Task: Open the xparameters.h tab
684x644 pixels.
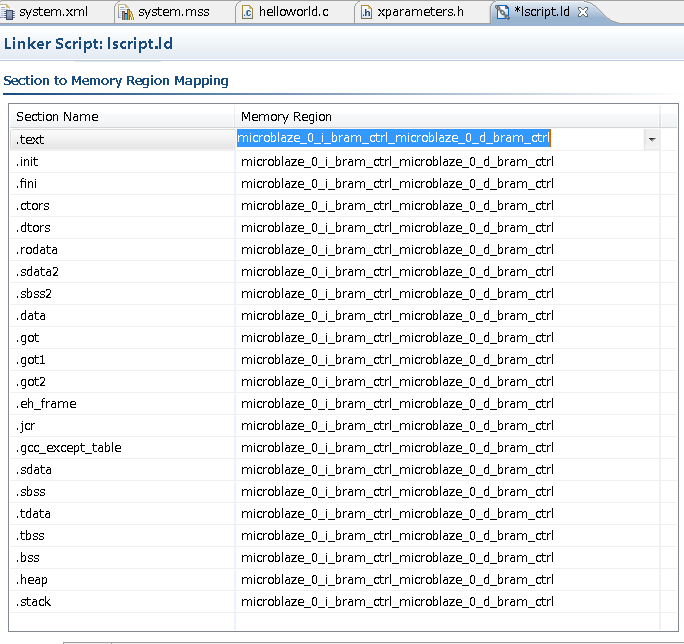Action: pos(420,12)
